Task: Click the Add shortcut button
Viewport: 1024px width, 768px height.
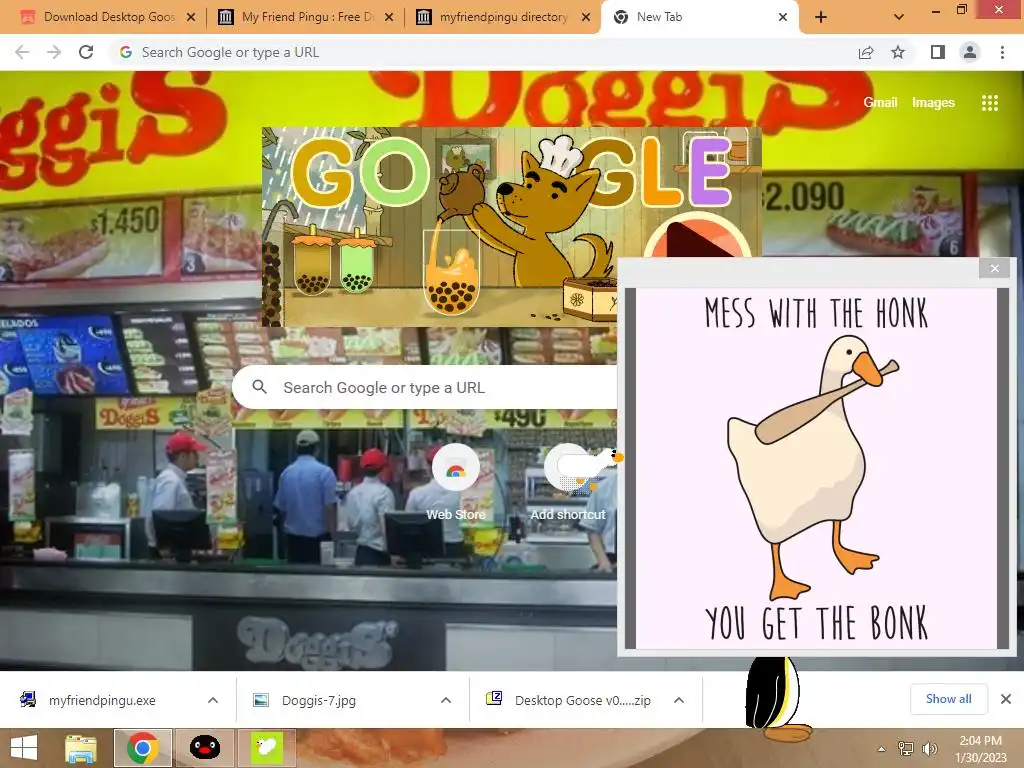Action: coord(568,483)
